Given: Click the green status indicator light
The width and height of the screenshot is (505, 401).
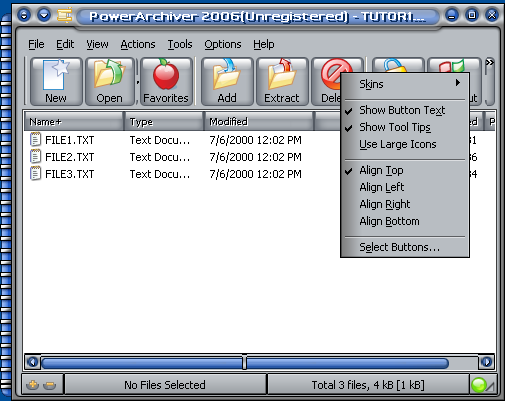Looking at the screenshot, I should 479,385.
